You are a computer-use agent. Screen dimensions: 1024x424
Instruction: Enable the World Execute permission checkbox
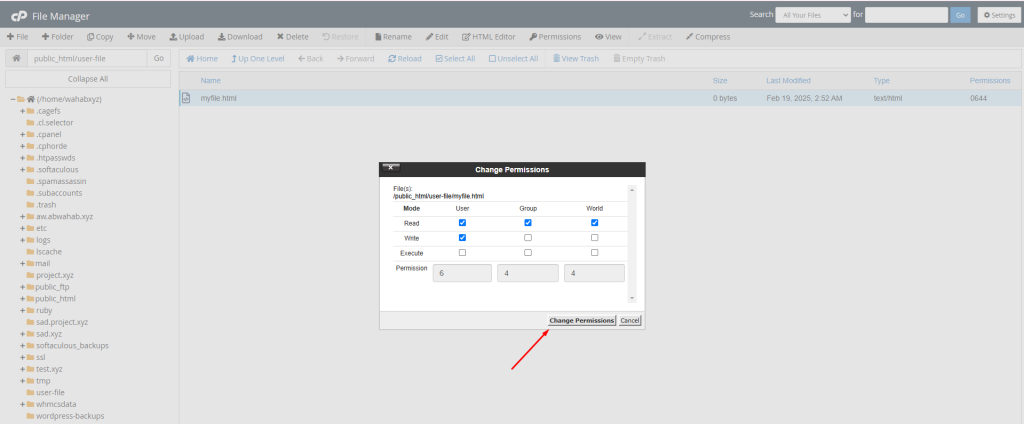(x=594, y=253)
